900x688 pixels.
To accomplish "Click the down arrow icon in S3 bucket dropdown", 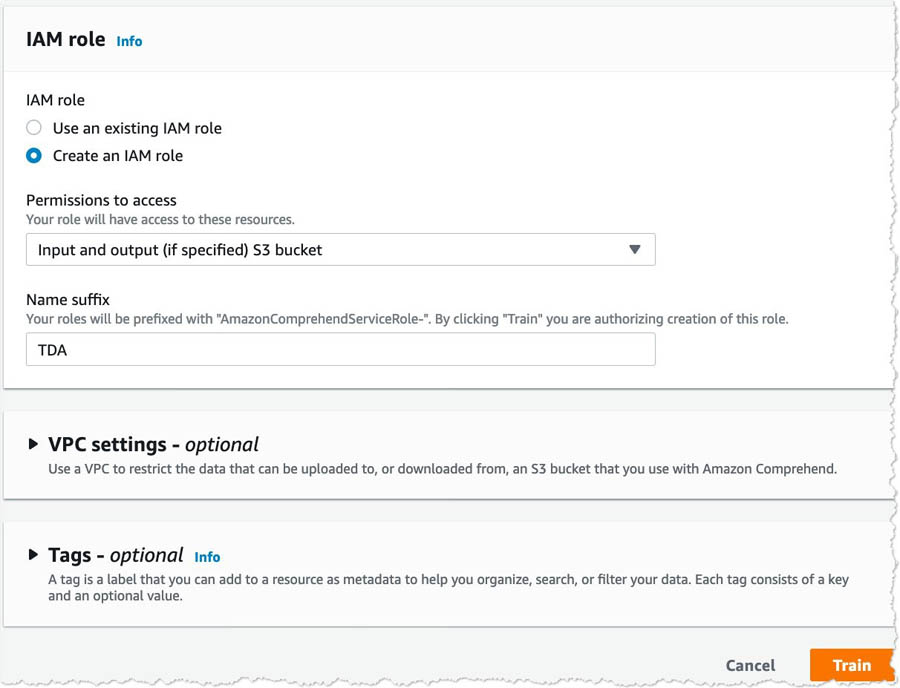I will (x=634, y=250).
